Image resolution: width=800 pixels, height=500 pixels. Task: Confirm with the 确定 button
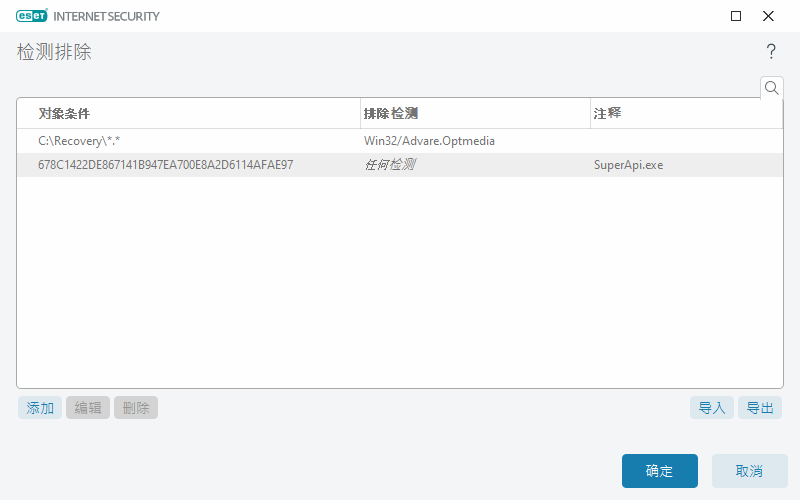pyautogui.click(x=660, y=471)
